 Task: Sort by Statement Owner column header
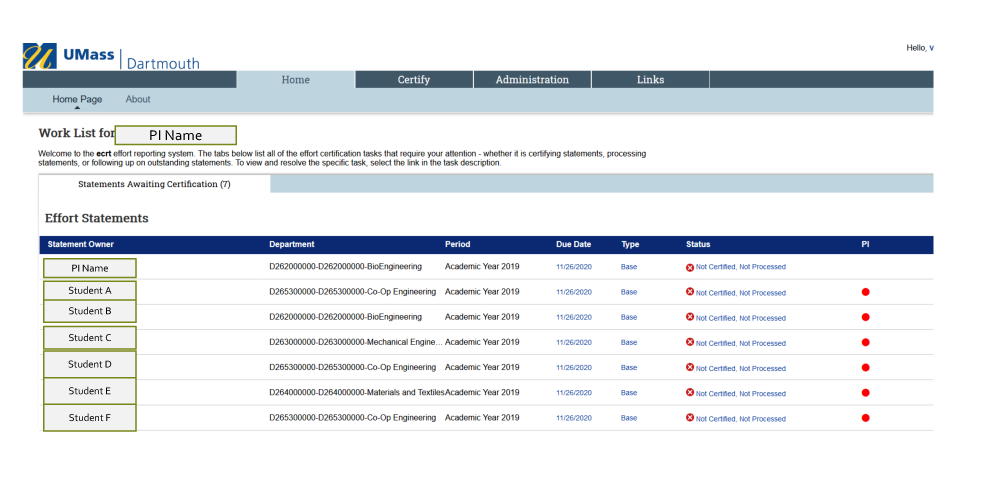point(81,245)
